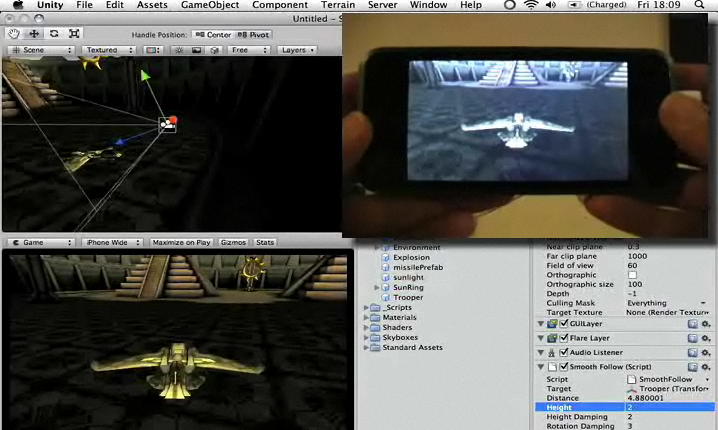
Task: Select the Hand (view pan) tool
Action: coord(14,33)
